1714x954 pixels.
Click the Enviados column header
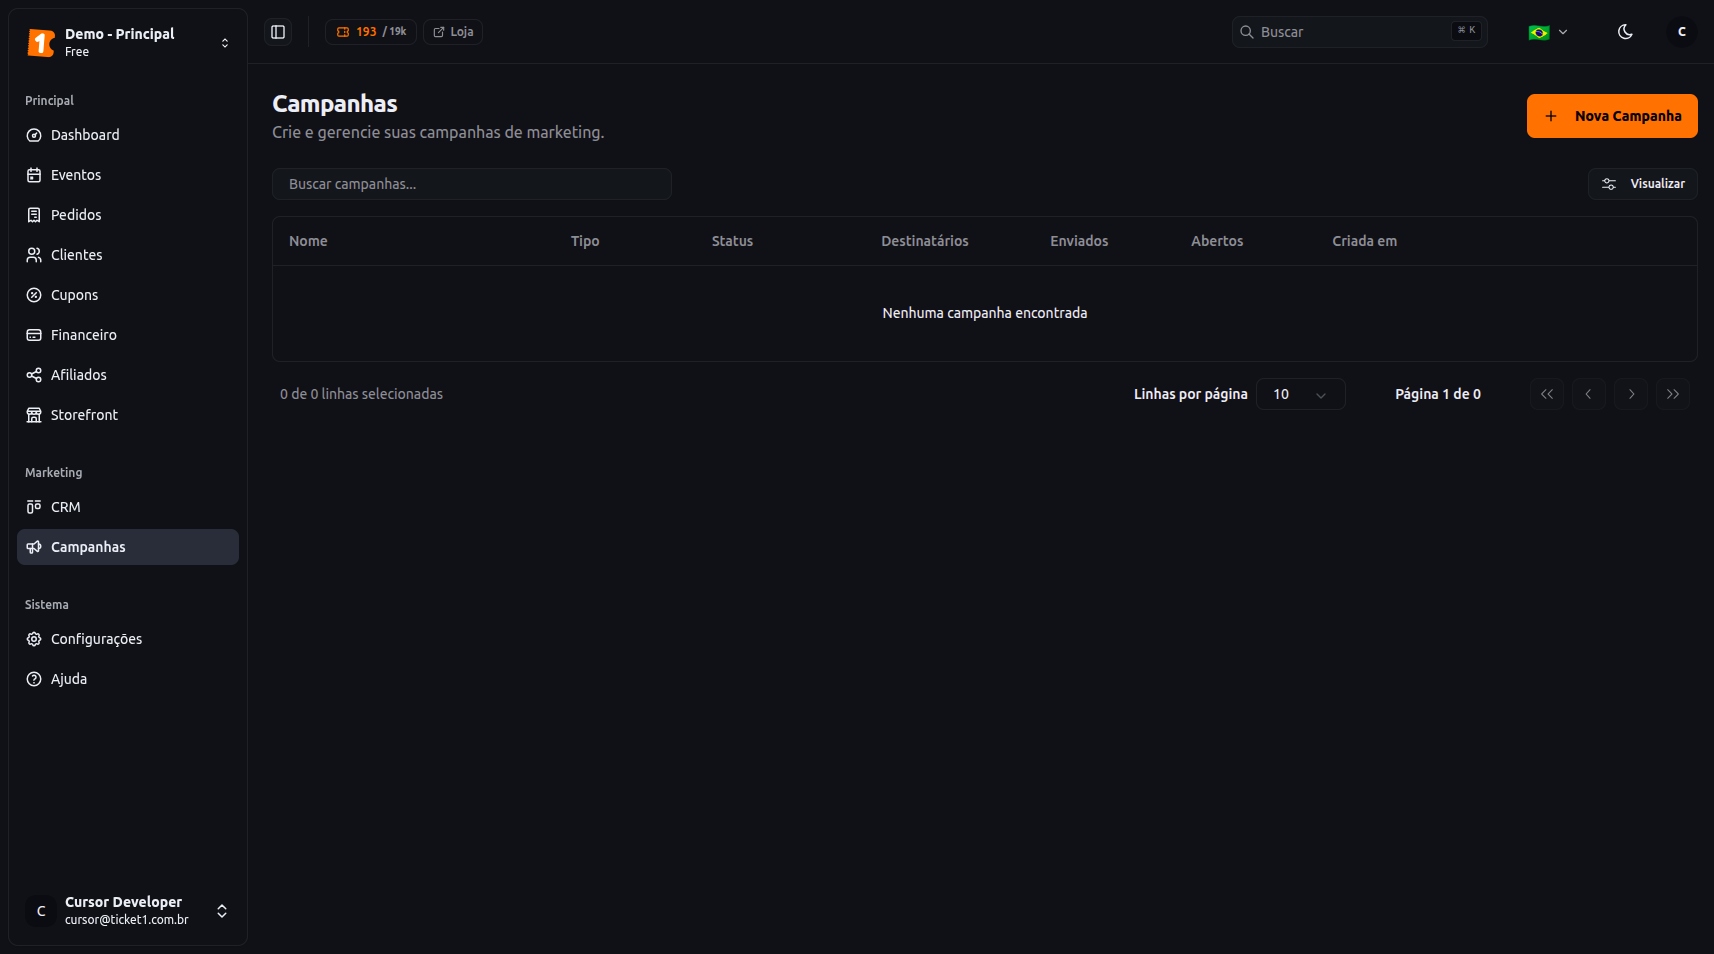(1079, 241)
